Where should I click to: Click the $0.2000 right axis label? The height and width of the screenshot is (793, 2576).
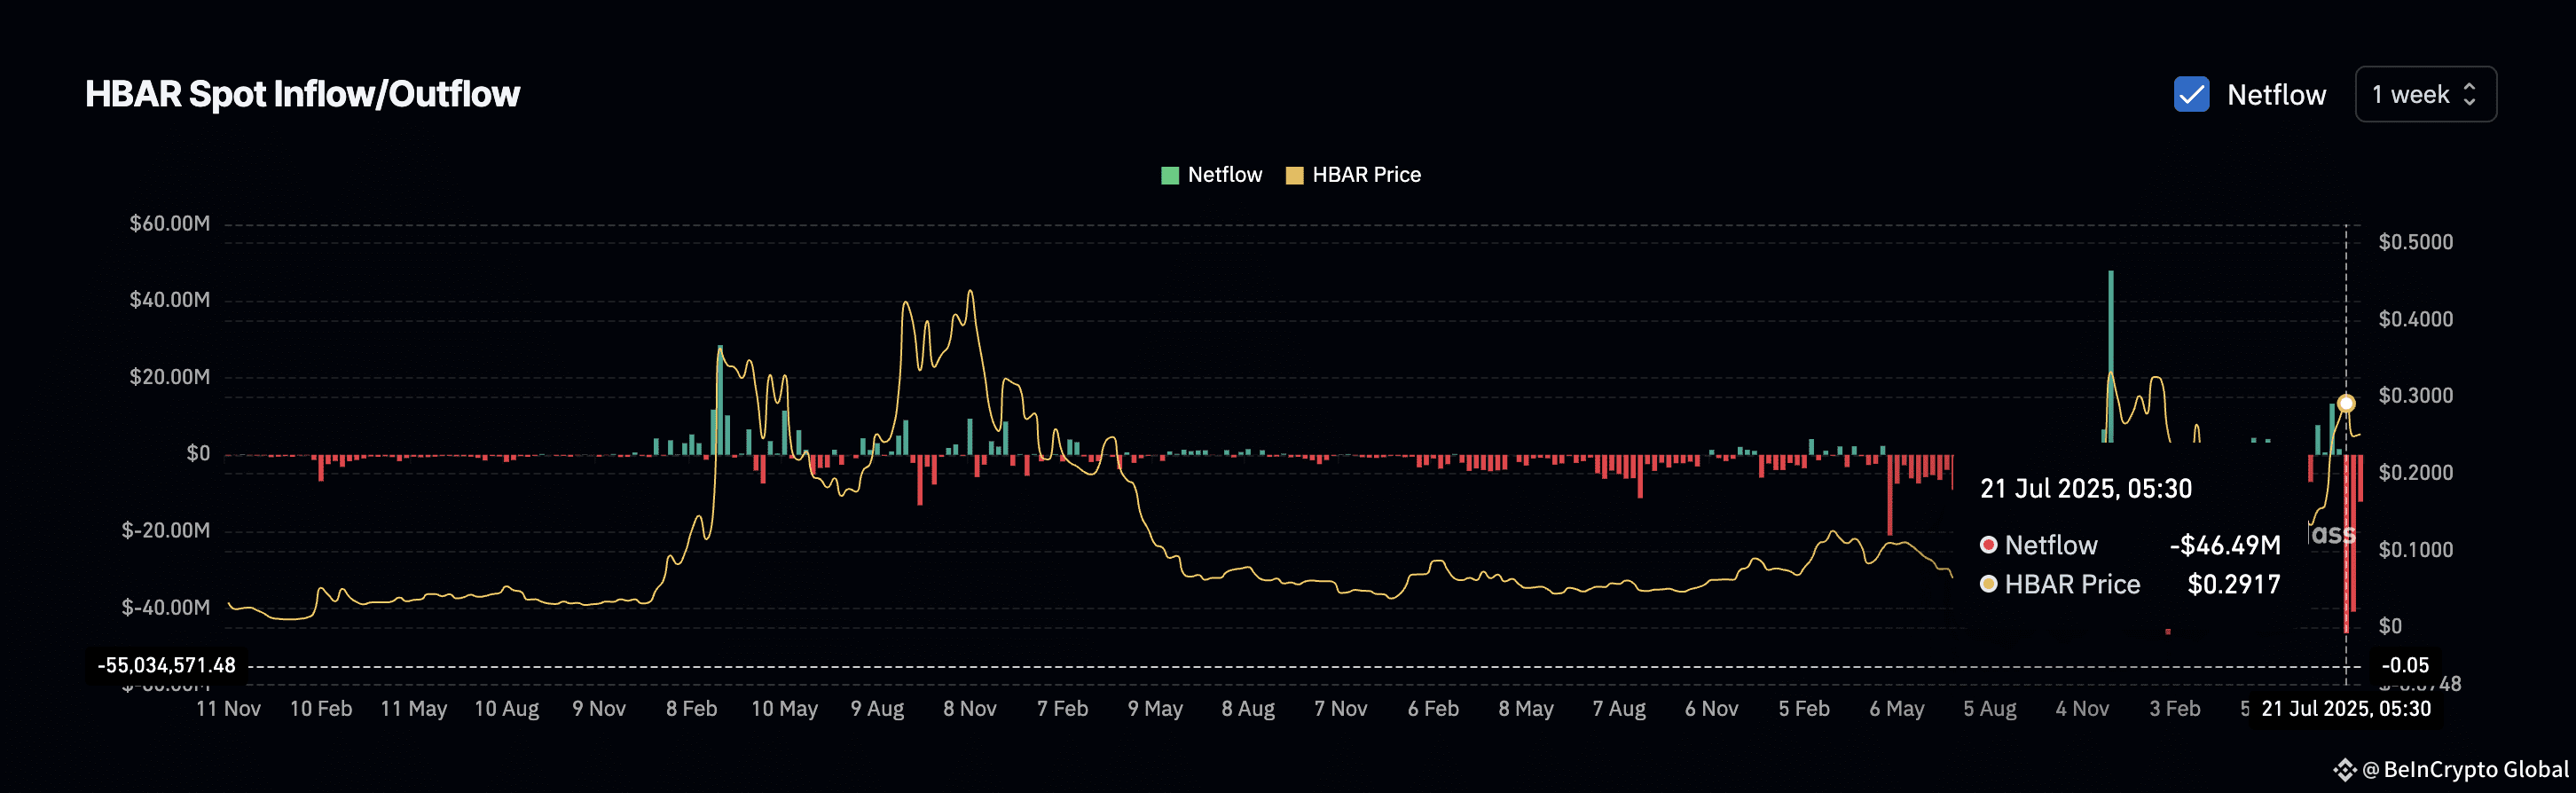tap(2415, 472)
